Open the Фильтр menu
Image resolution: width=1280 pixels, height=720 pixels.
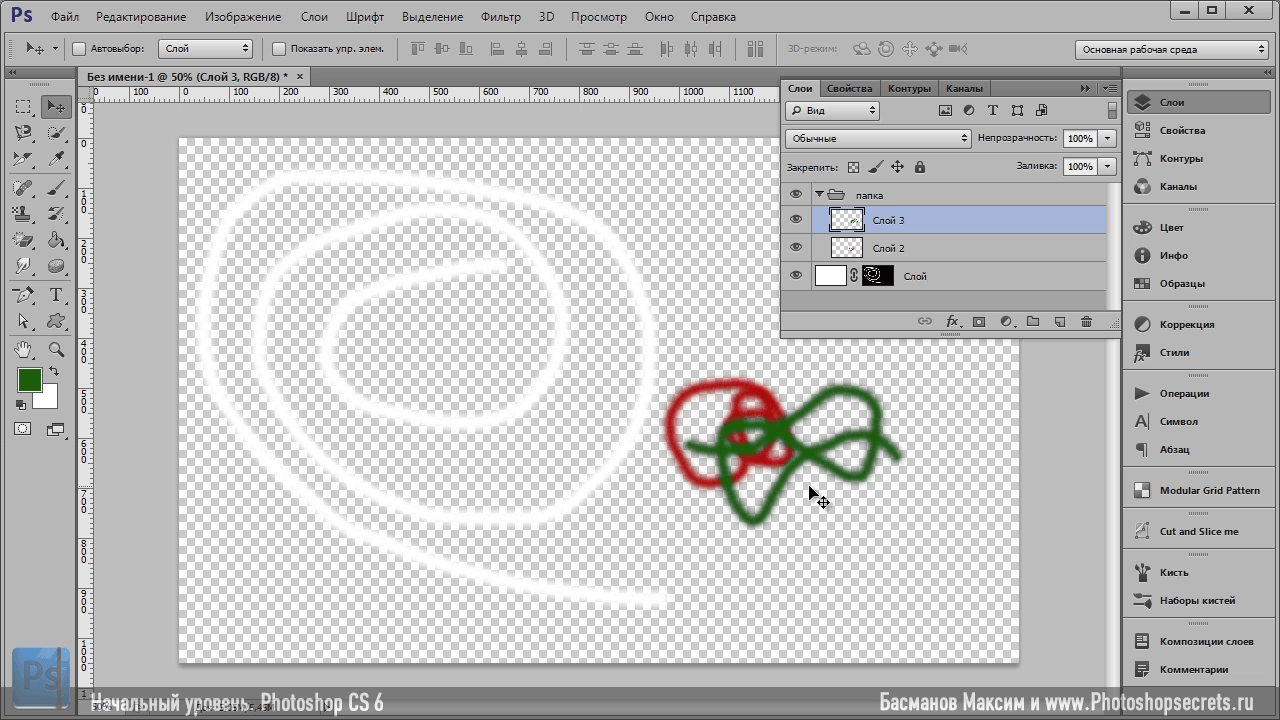500,17
